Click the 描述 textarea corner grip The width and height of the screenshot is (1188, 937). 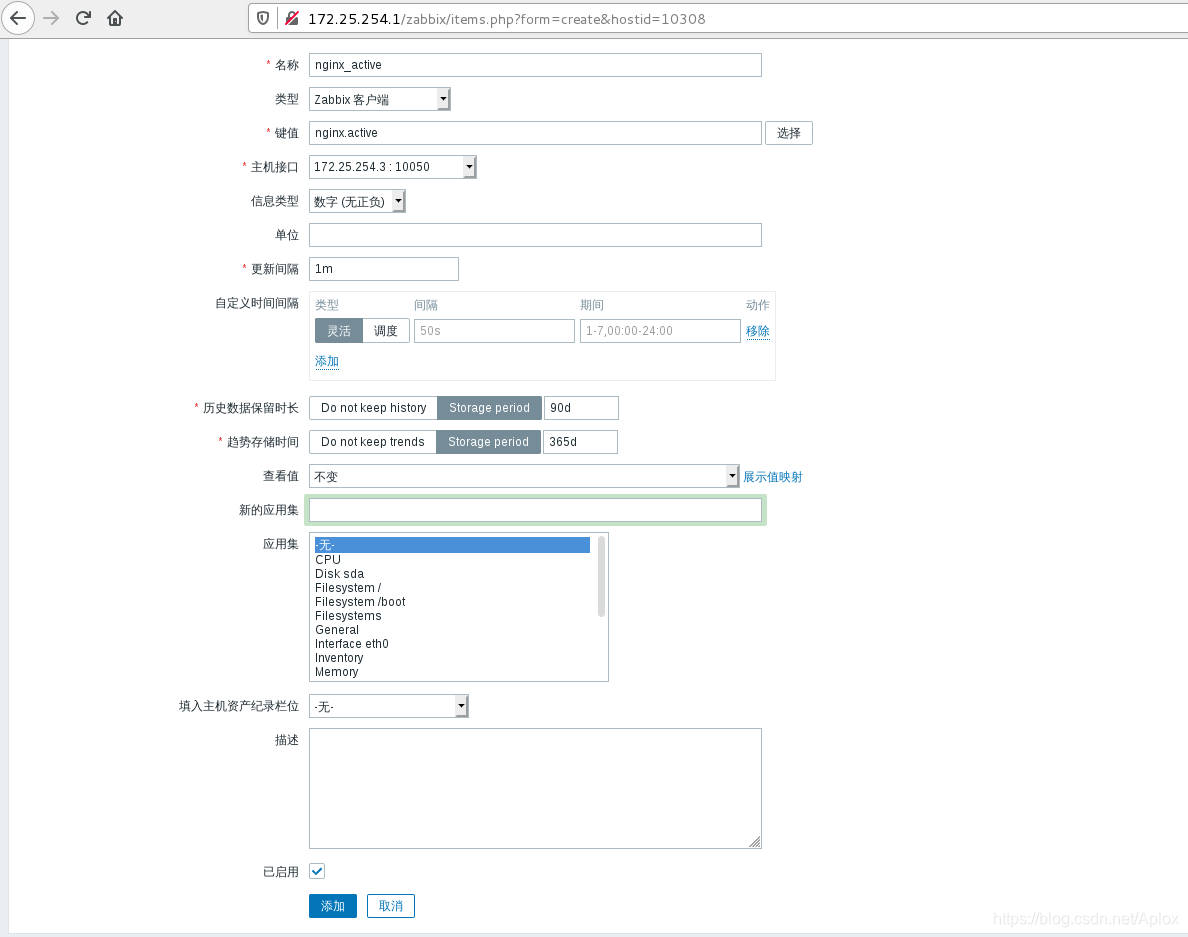click(x=755, y=842)
